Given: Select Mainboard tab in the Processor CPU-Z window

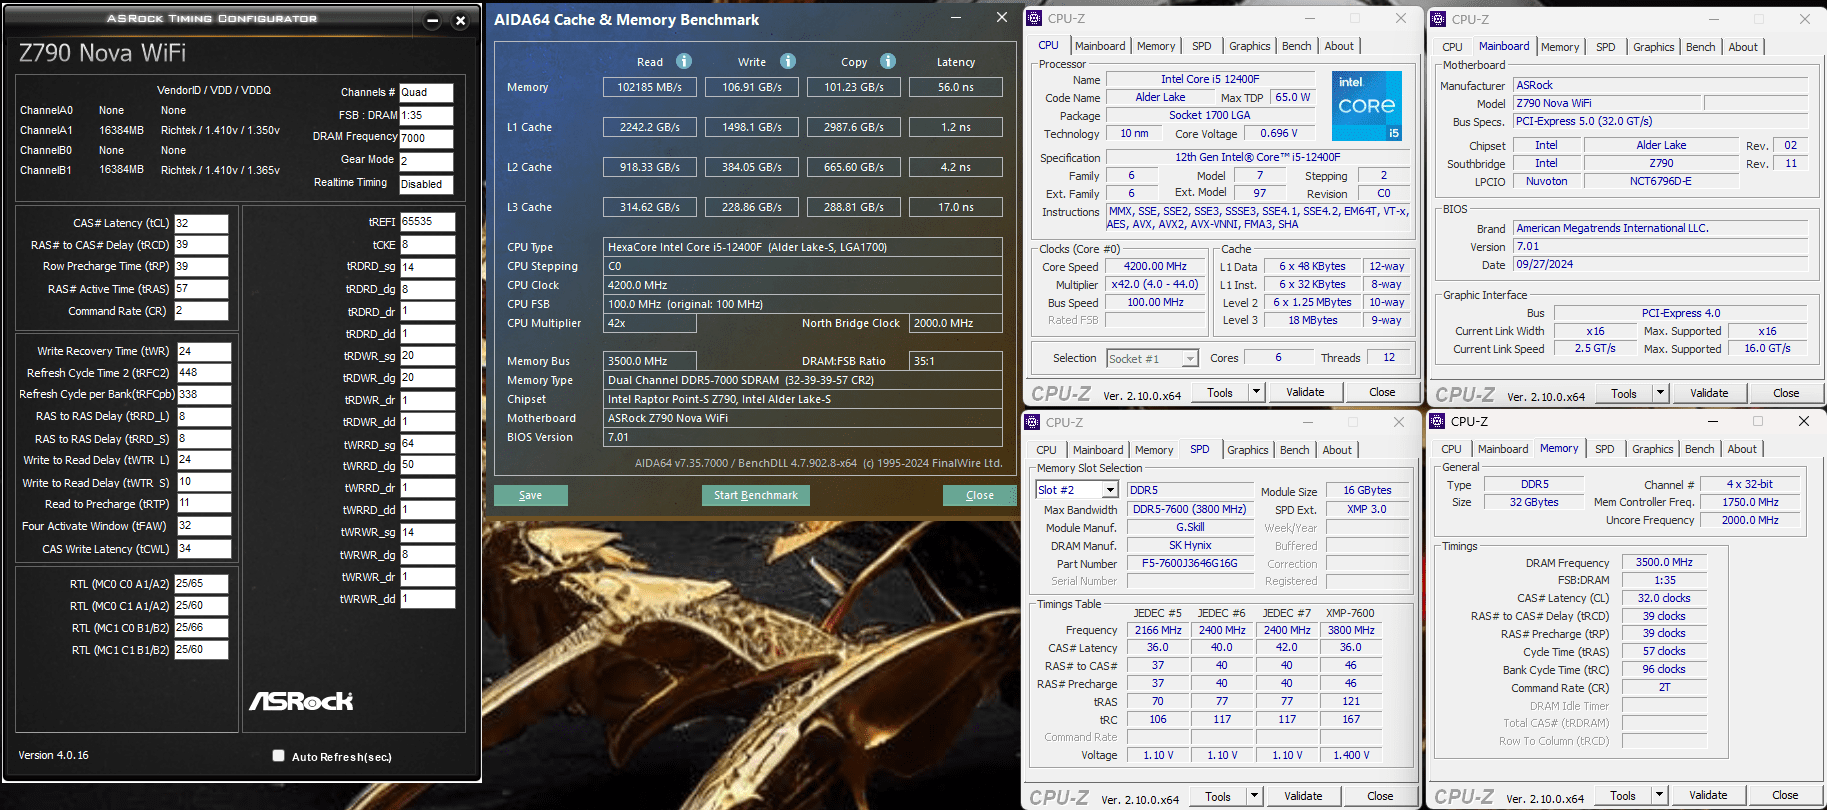Looking at the screenshot, I should (1100, 46).
